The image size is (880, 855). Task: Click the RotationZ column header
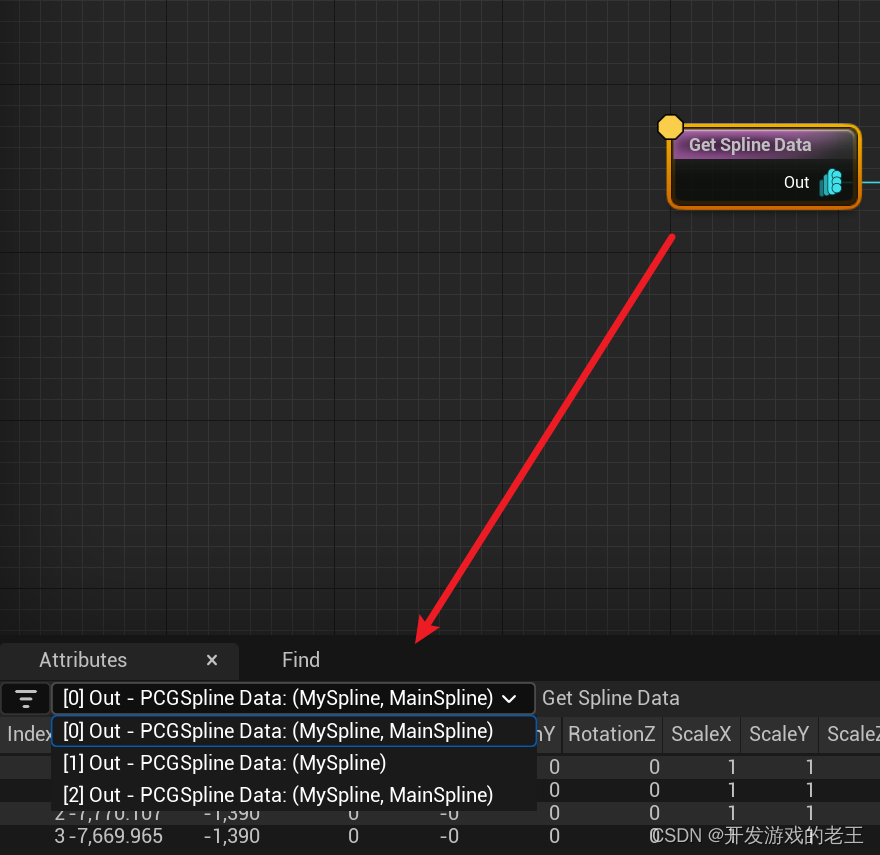[611, 734]
